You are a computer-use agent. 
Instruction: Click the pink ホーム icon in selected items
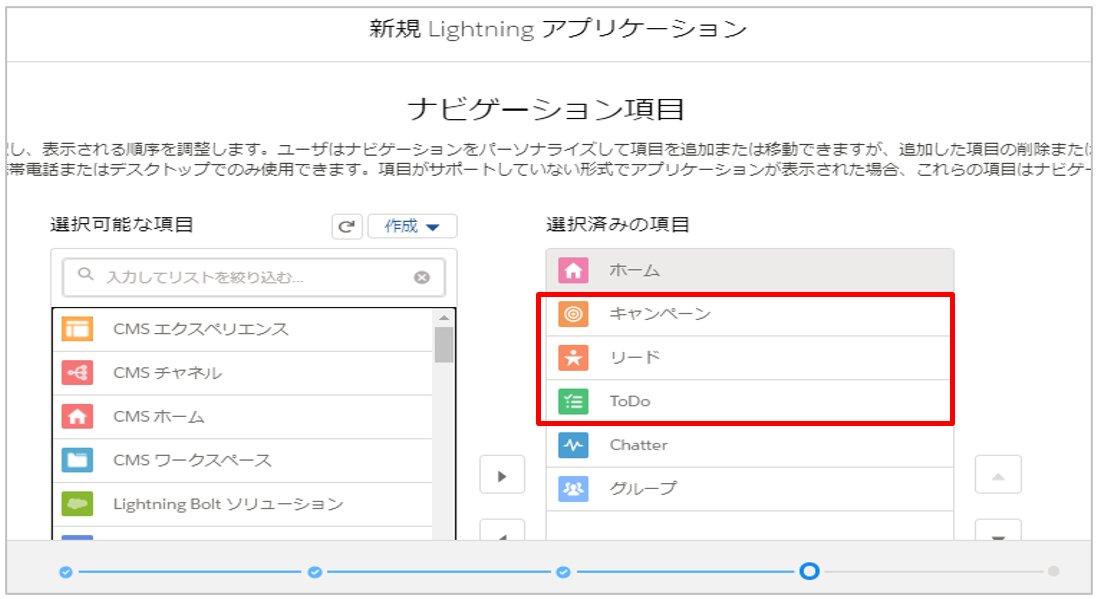tap(573, 270)
